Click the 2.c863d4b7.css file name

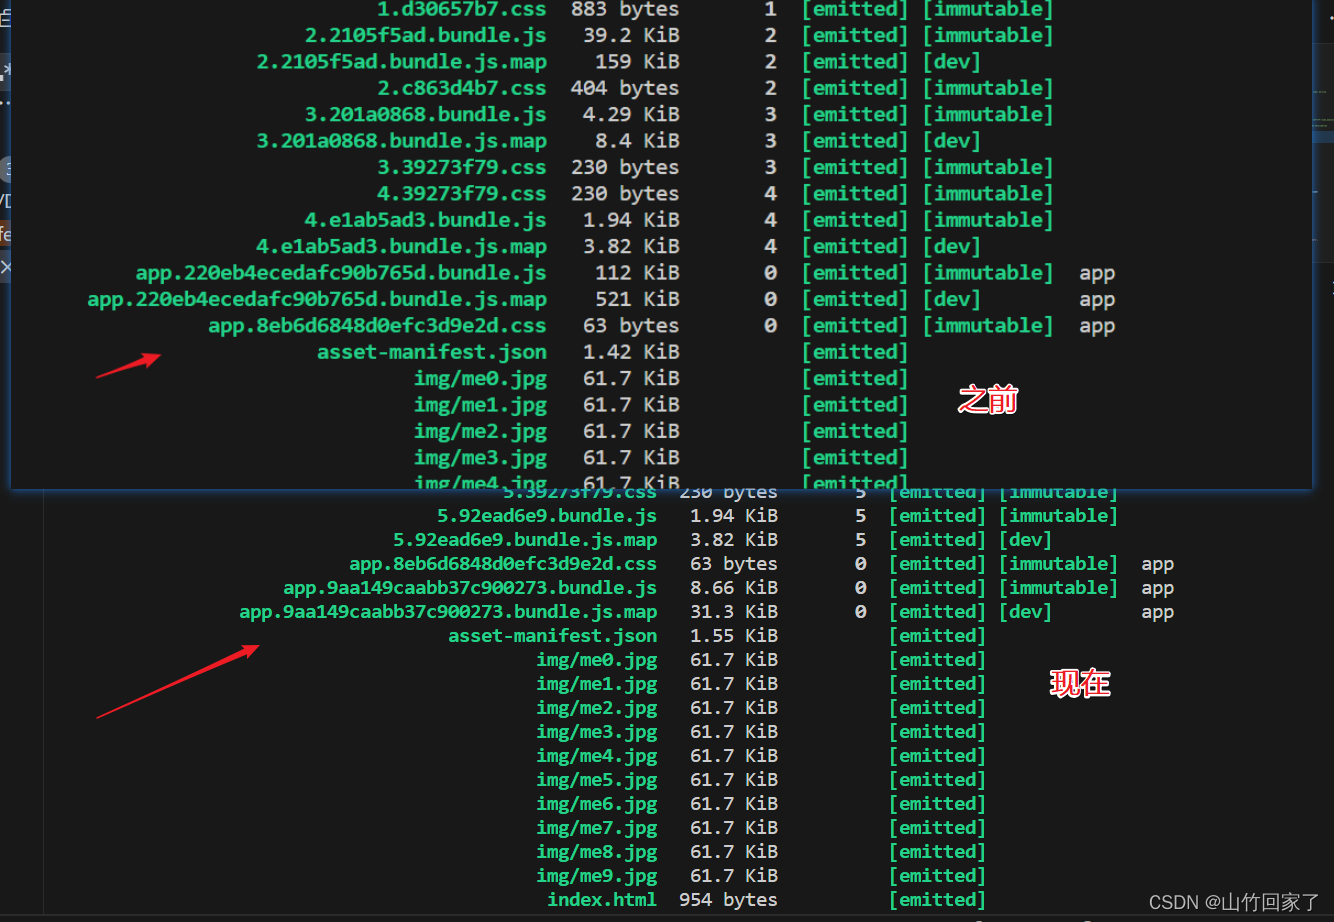462,89
